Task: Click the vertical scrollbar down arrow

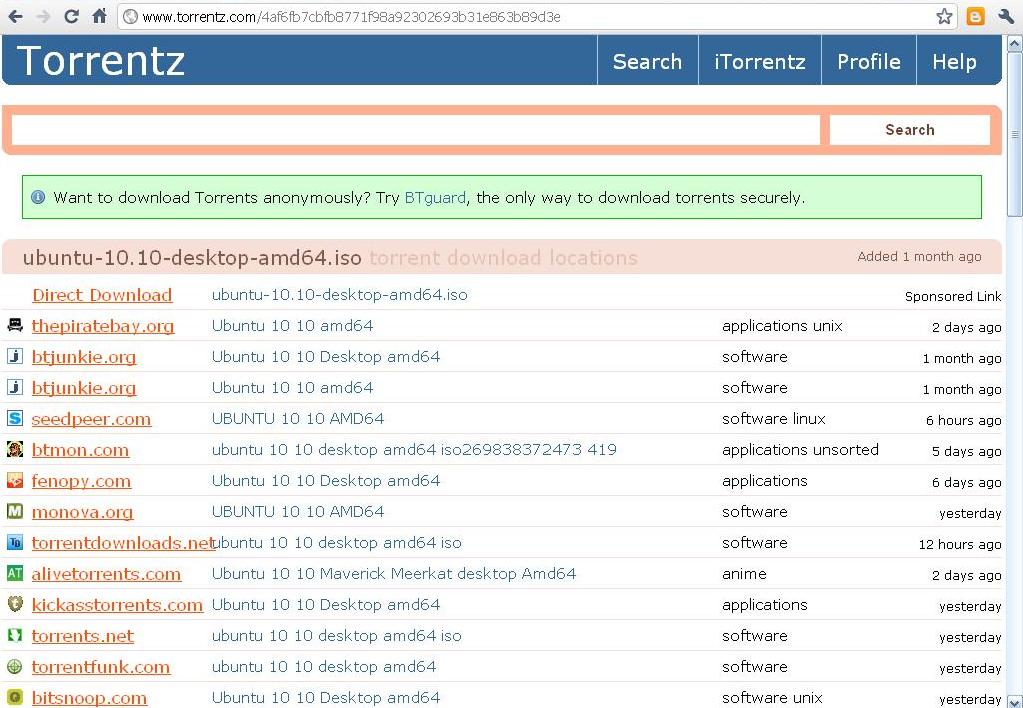Action: coord(1013,699)
